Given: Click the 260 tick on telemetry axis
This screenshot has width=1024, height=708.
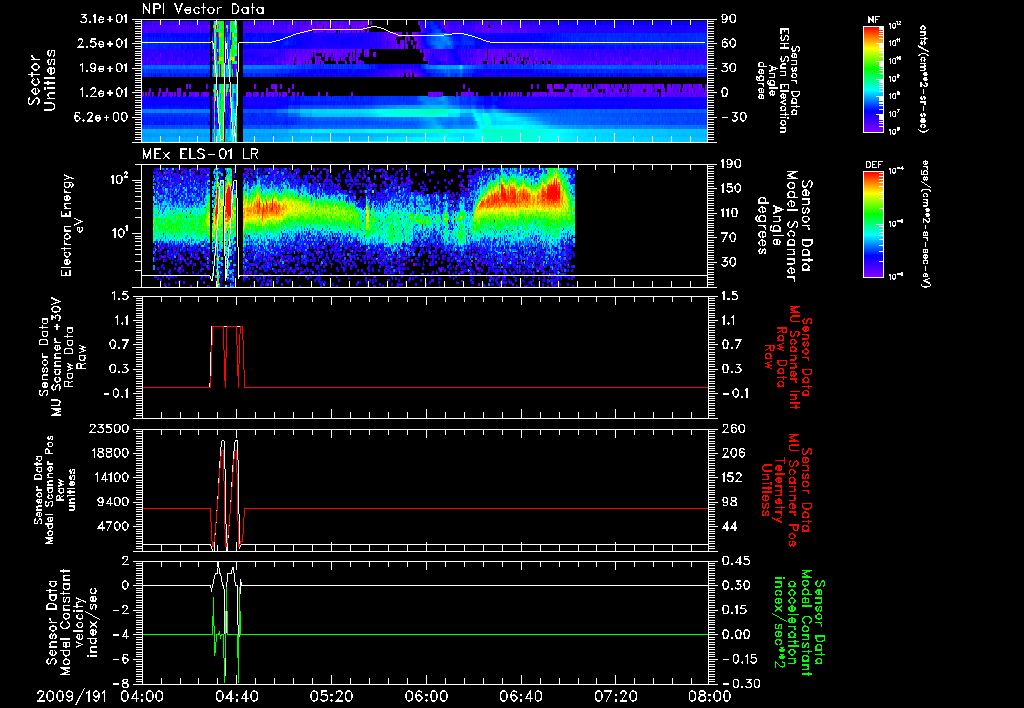Looking at the screenshot, I should point(731,429).
